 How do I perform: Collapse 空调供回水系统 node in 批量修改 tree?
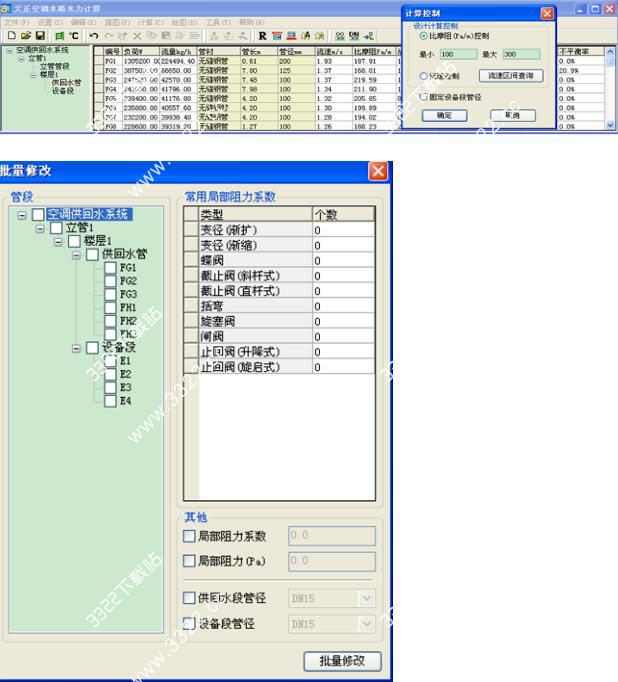point(22,215)
